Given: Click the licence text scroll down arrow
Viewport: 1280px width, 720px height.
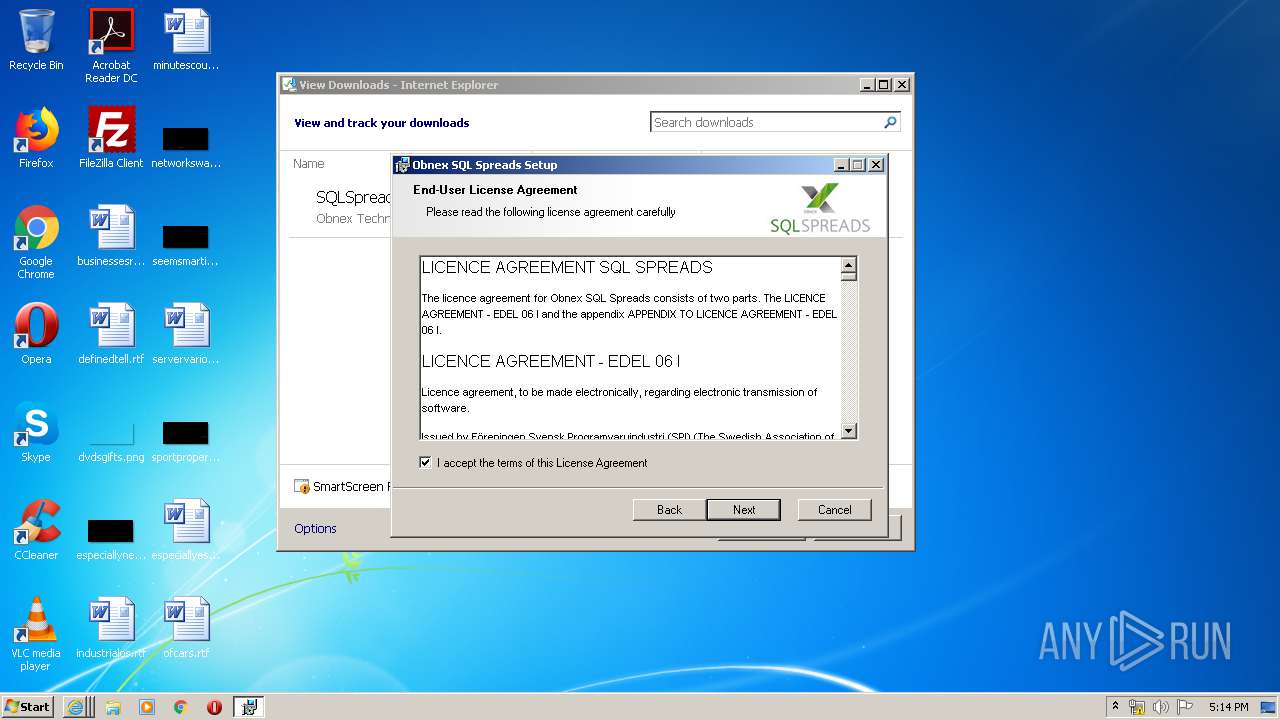Looking at the screenshot, I should pyautogui.click(x=849, y=431).
